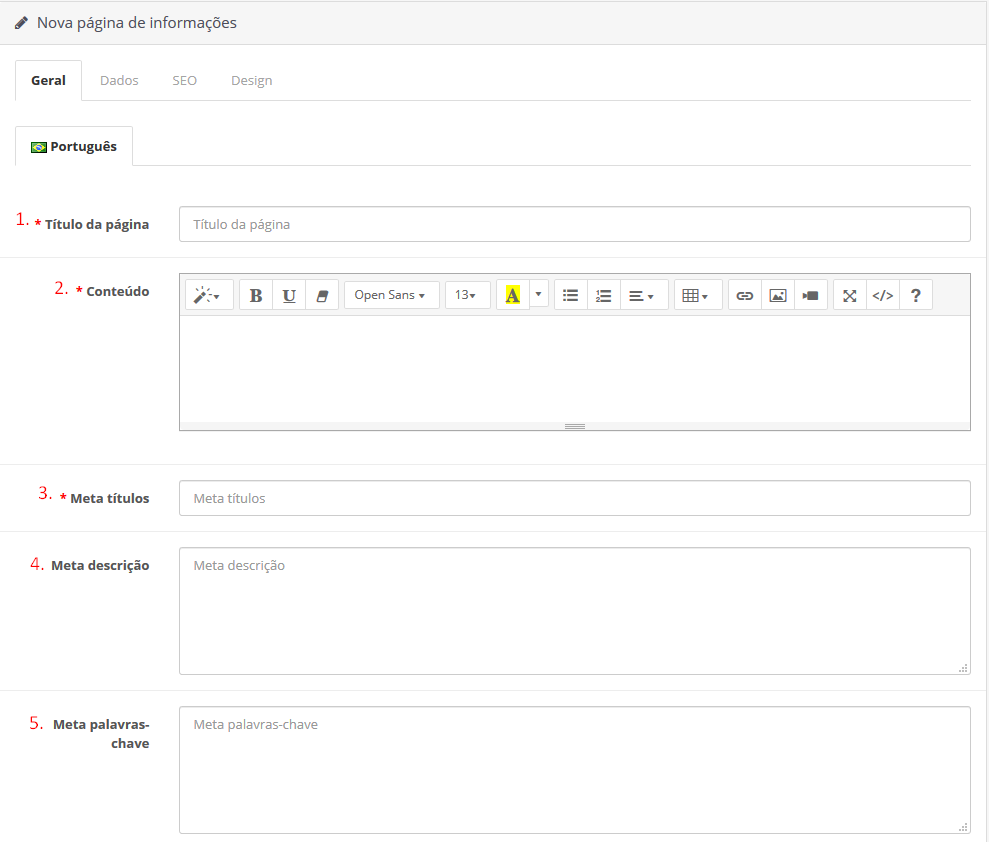The image size is (989, 842).
Task: Click the eraser remove-formatting icon
Action: (x=322, y=296)
